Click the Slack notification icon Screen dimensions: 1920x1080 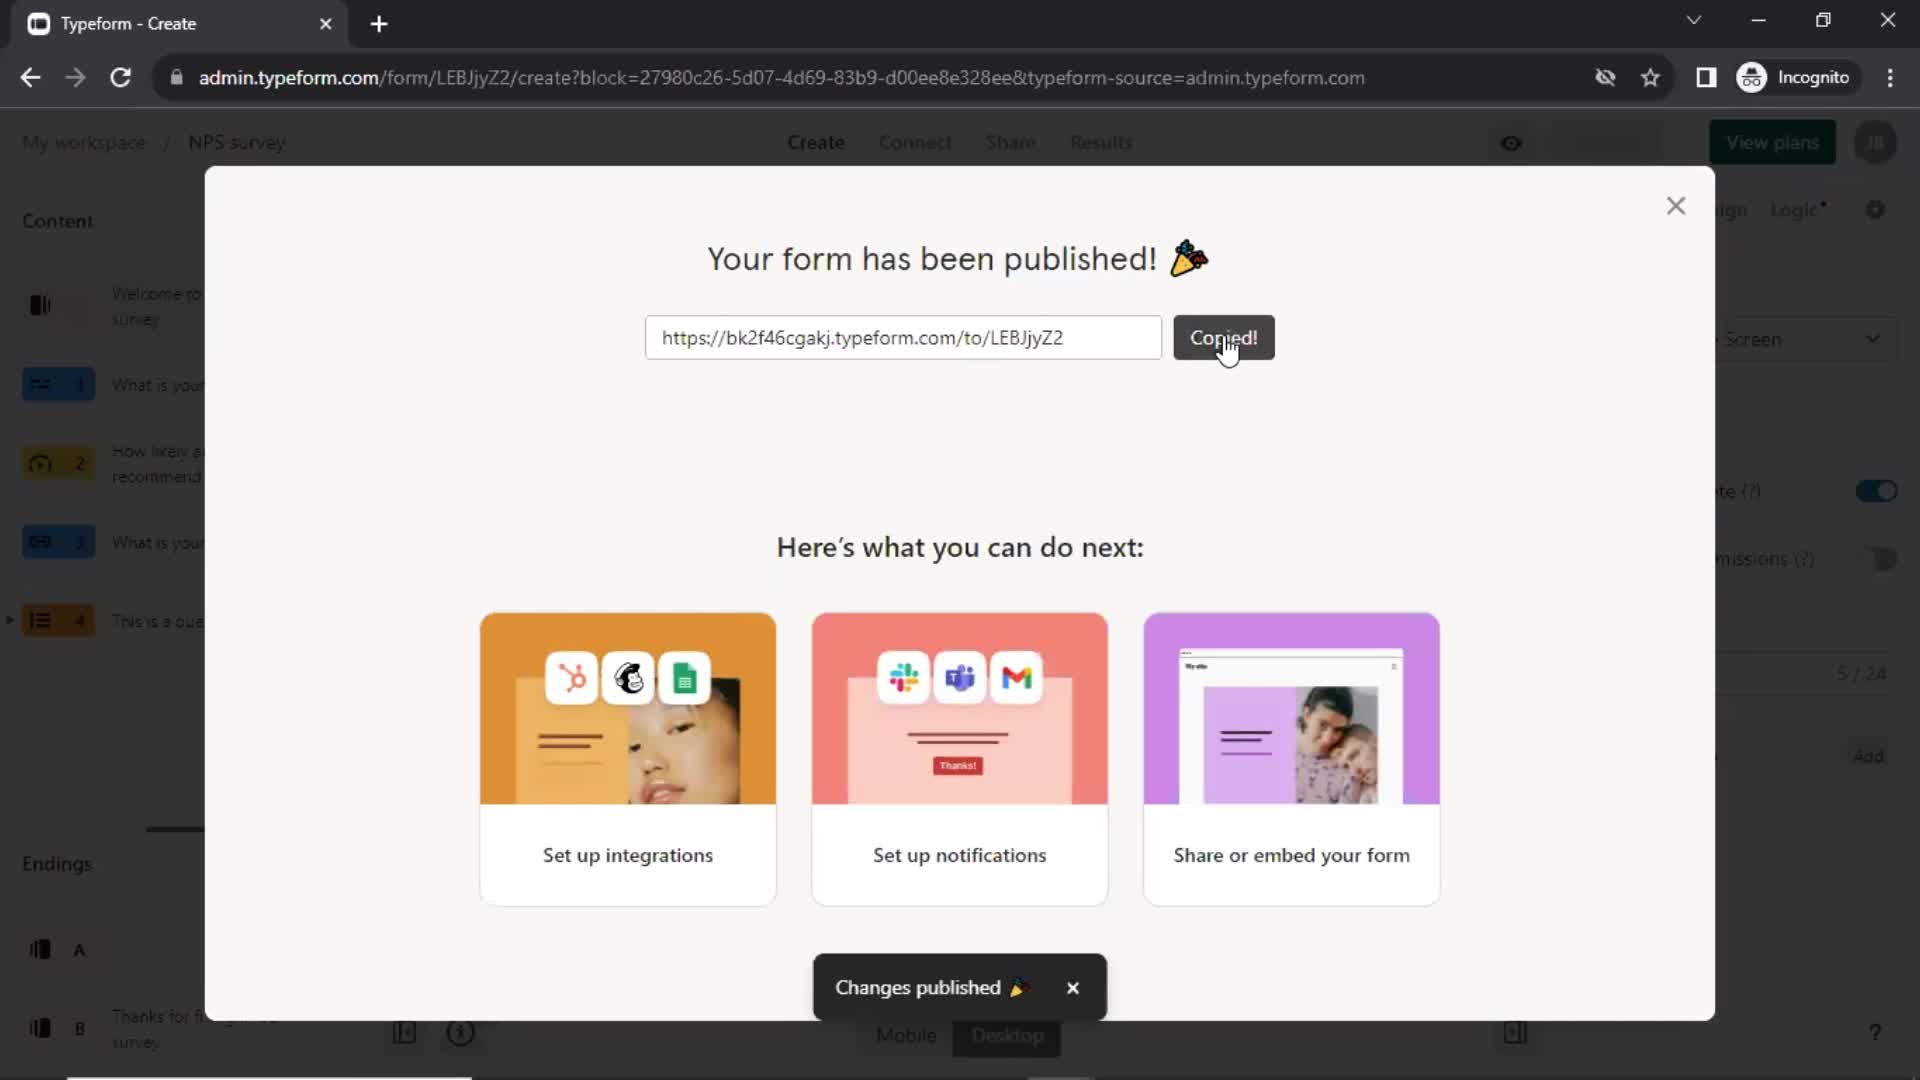point(904,678)
